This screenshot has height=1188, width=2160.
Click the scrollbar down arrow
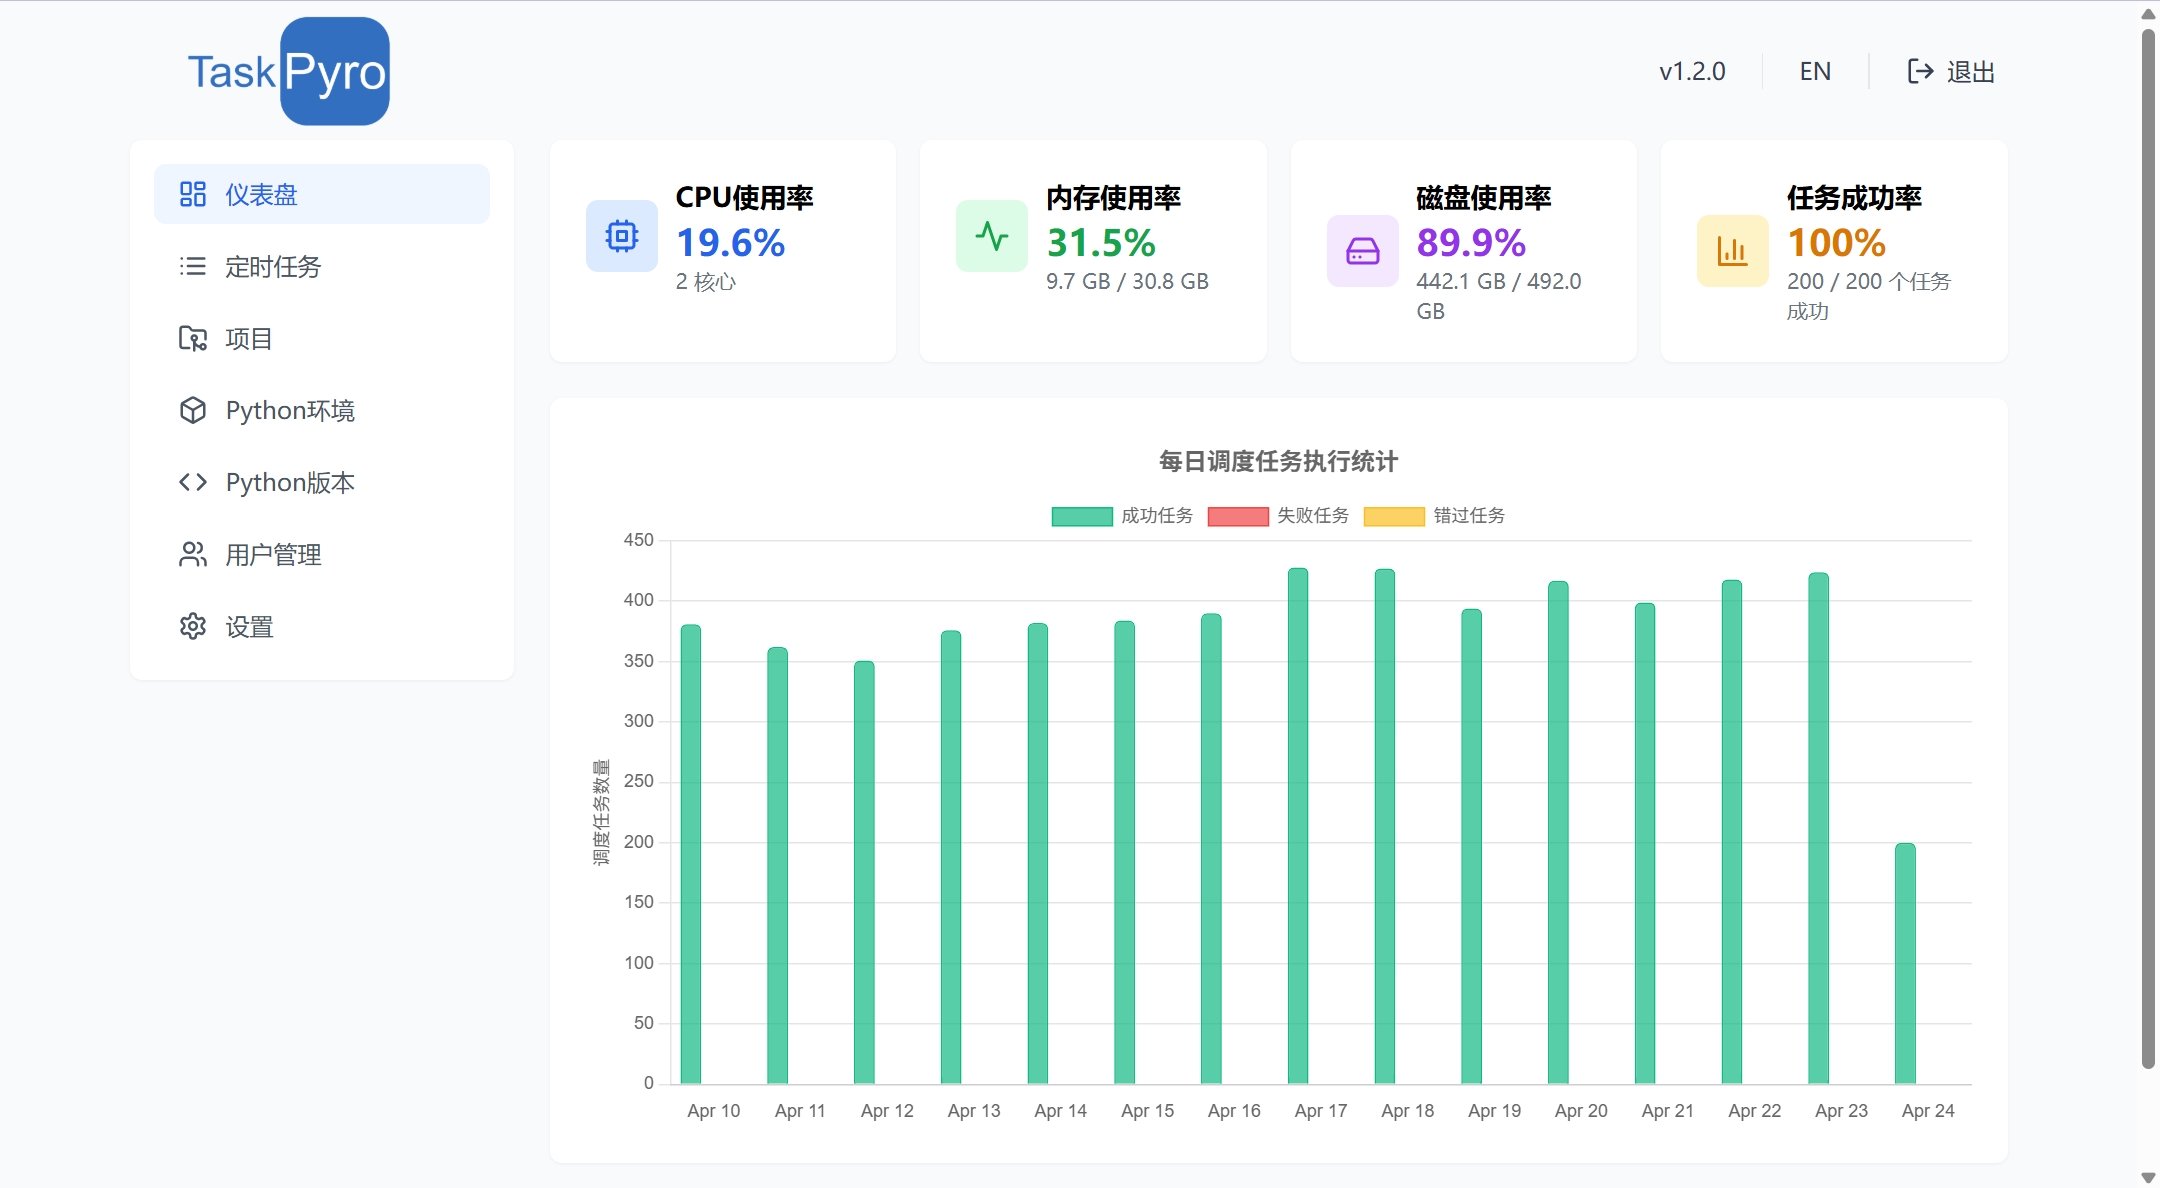[2147, 1177]
